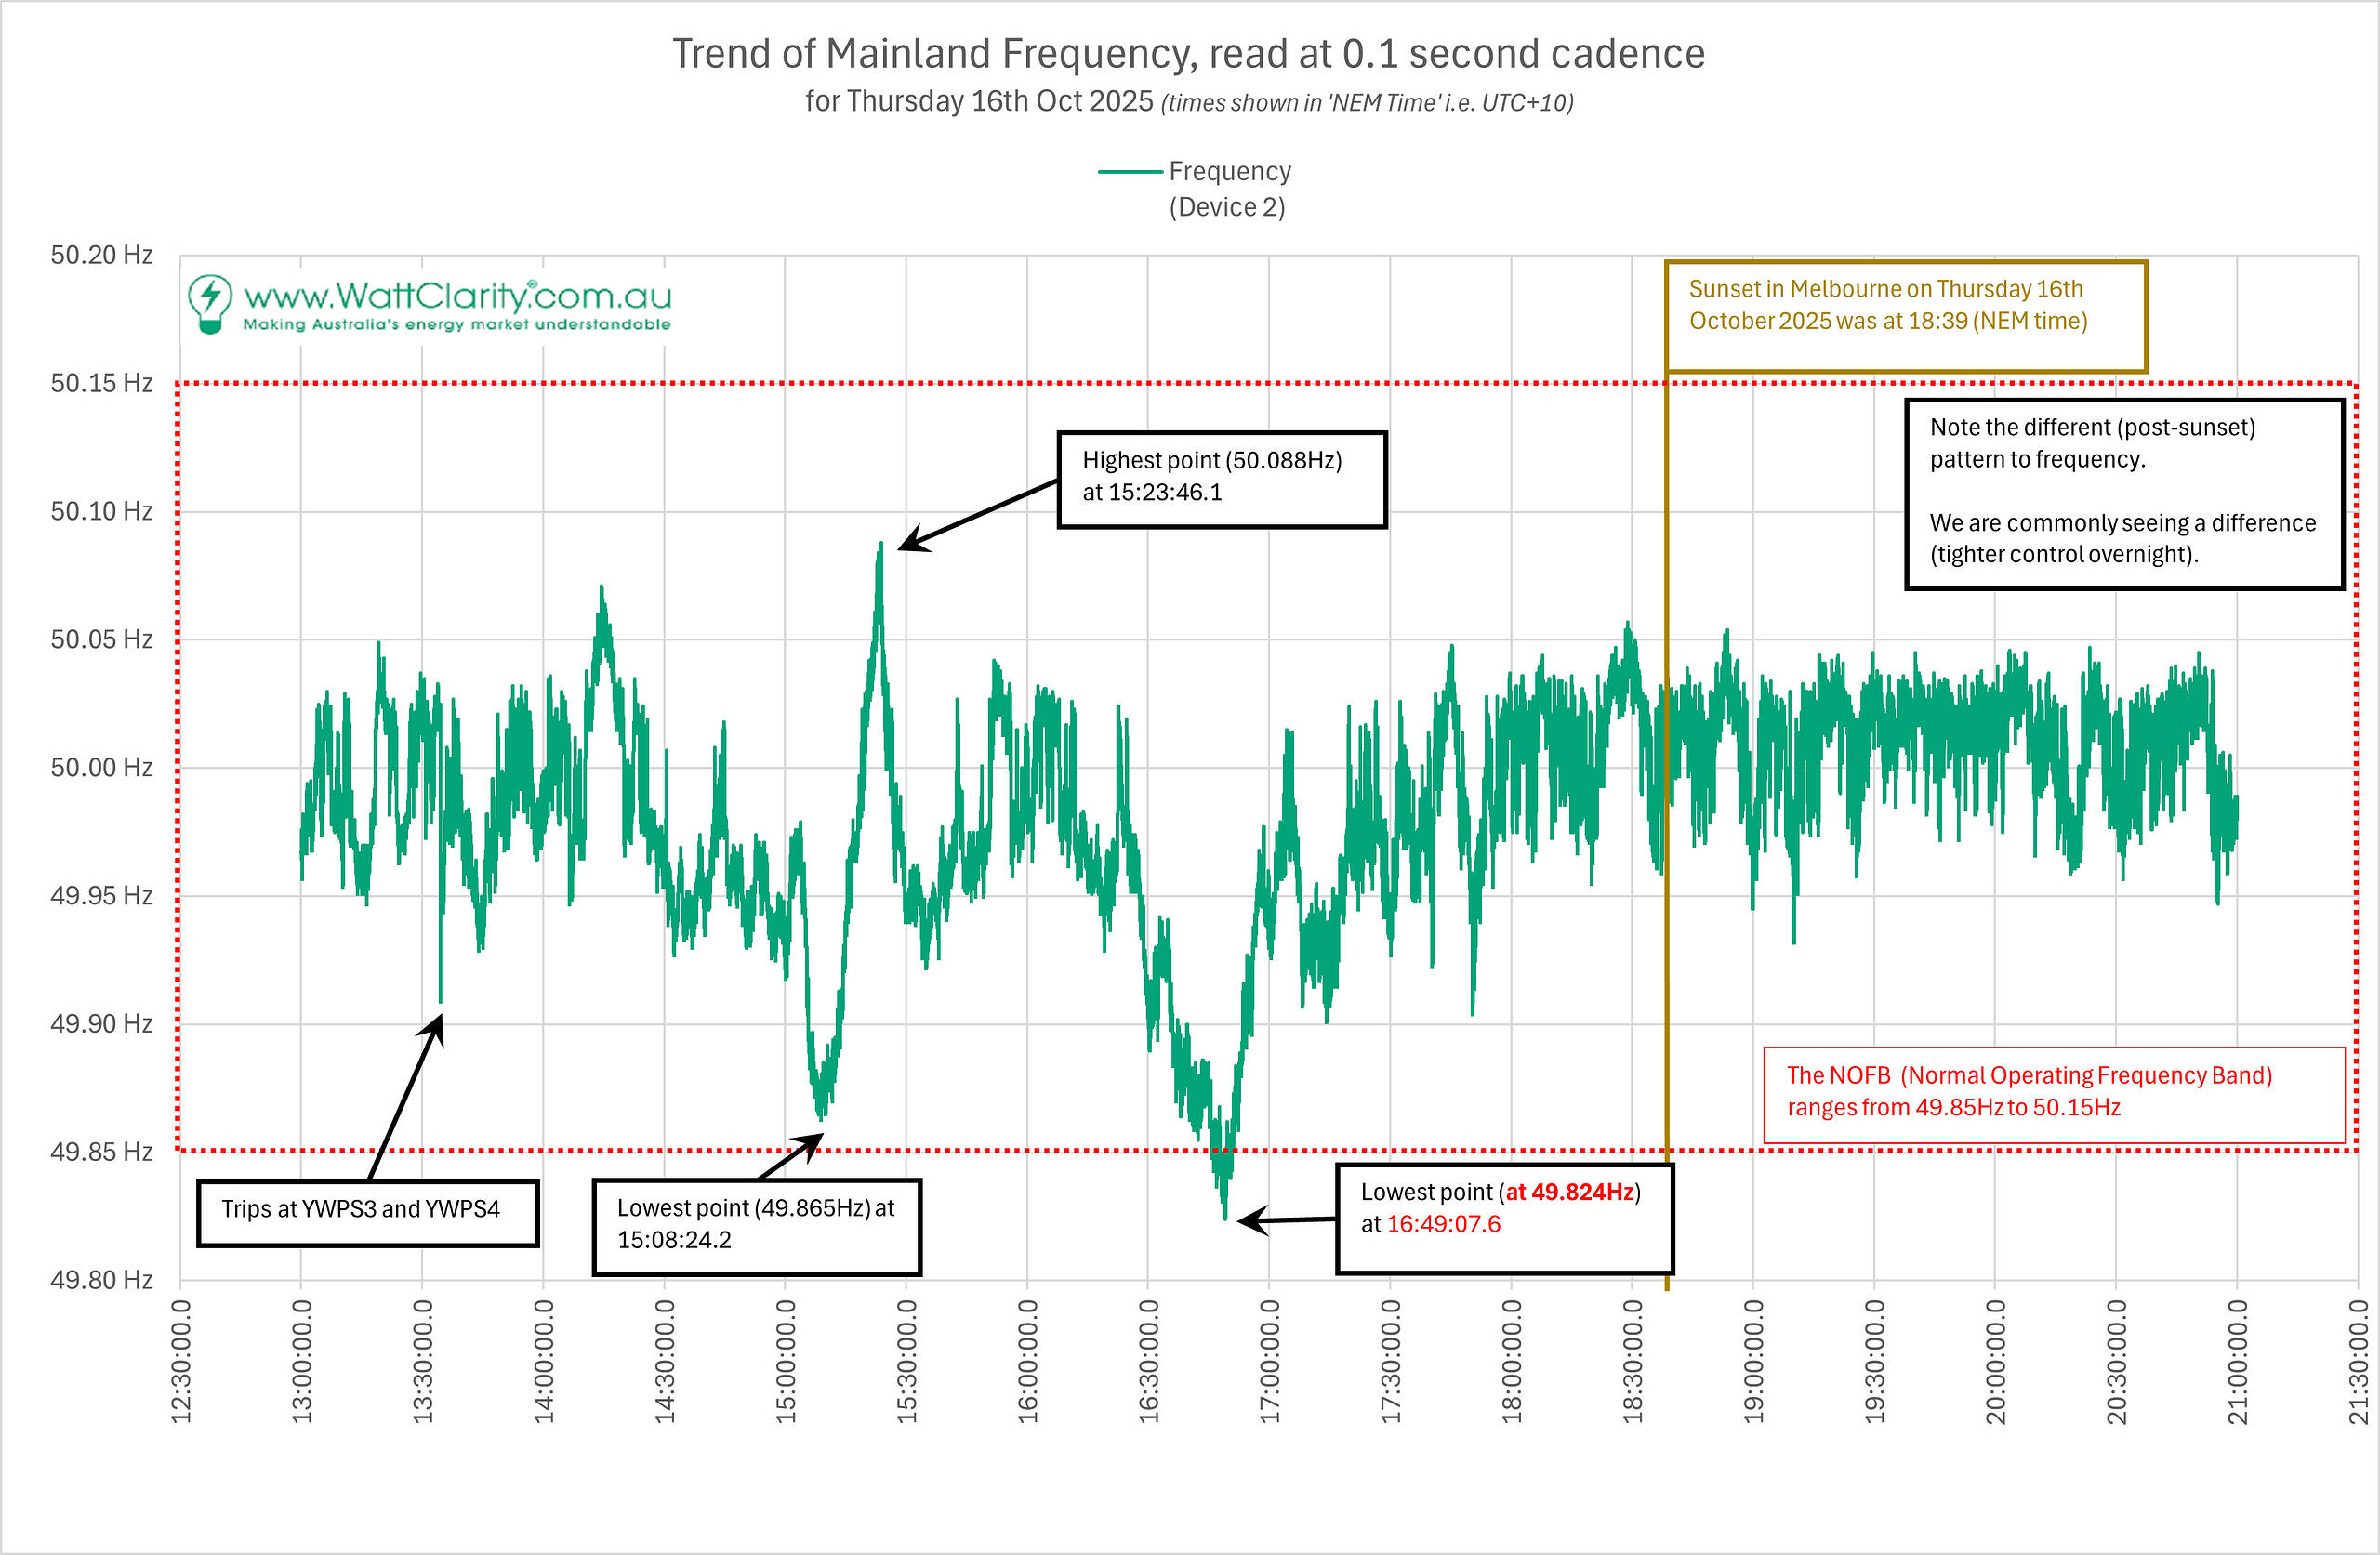The image size is (2380, 1555).
Task: Click the red NOFB description text box
Action: coord(2053,1094)
